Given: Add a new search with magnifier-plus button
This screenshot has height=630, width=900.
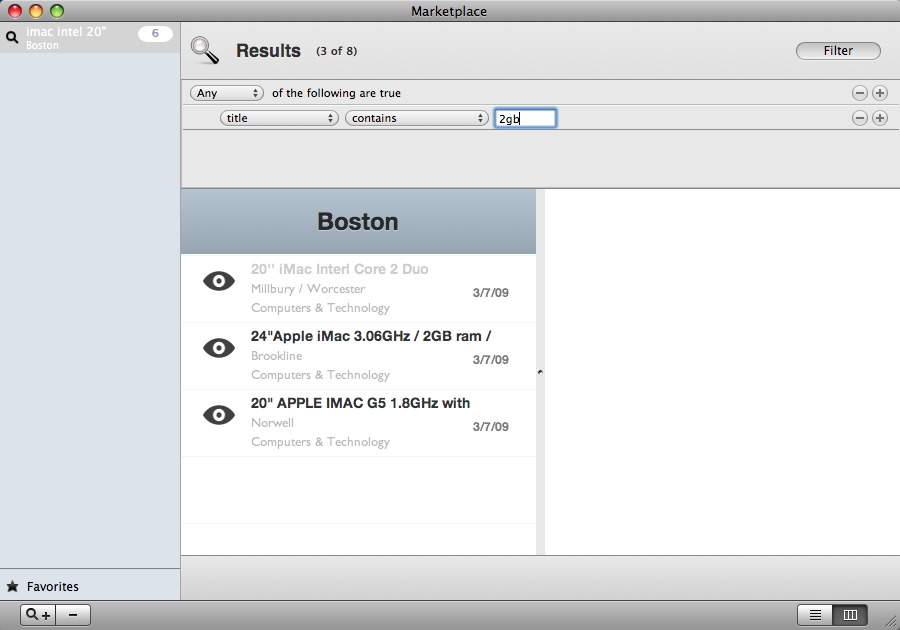Looking at the screenshot, I should click(38, 615).
